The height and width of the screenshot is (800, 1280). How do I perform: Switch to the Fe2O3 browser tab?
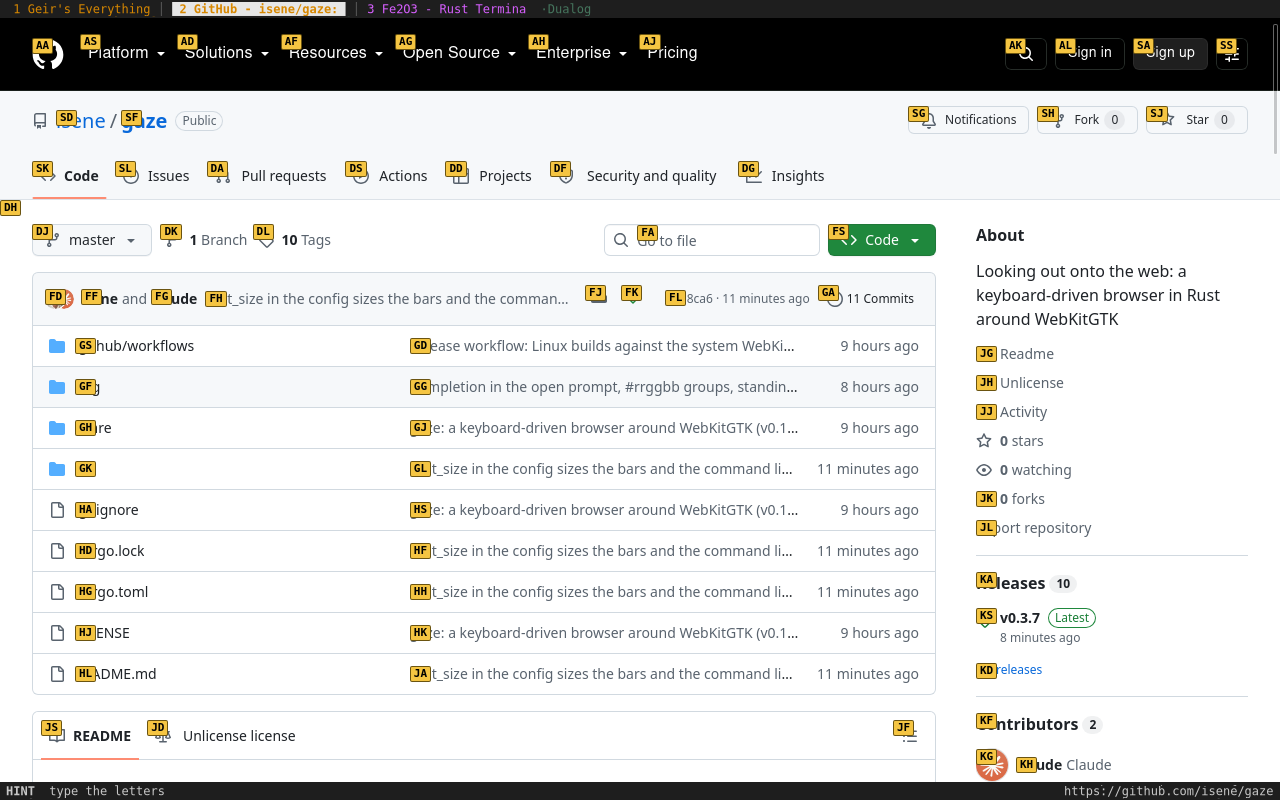pyautogui.click(x=446, y=9)
